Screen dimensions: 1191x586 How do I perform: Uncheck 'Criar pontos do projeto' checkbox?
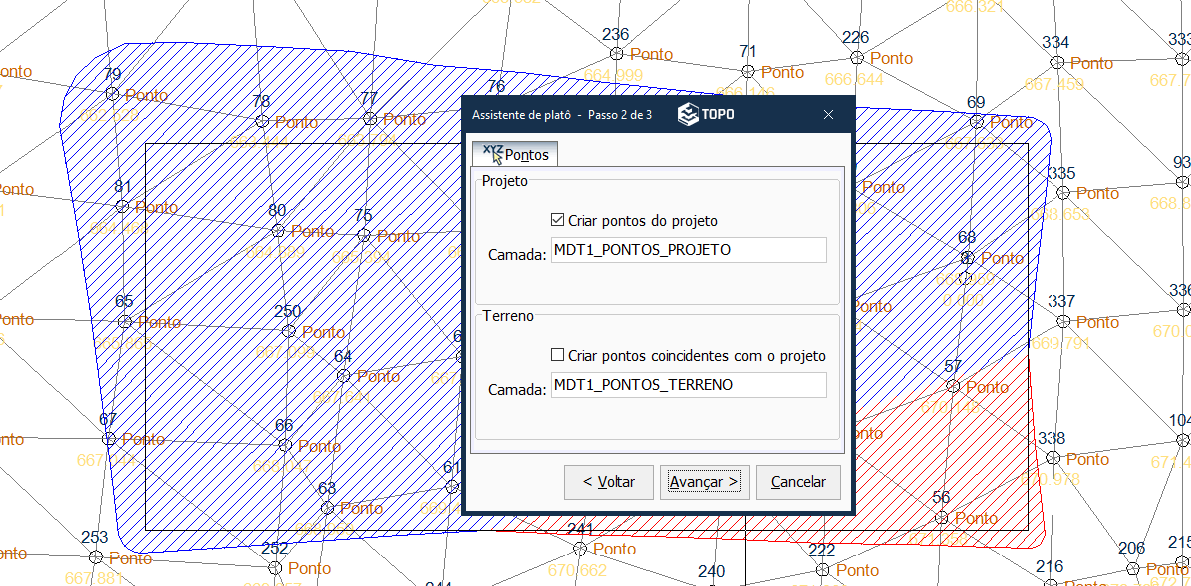(x=558, y=220)
